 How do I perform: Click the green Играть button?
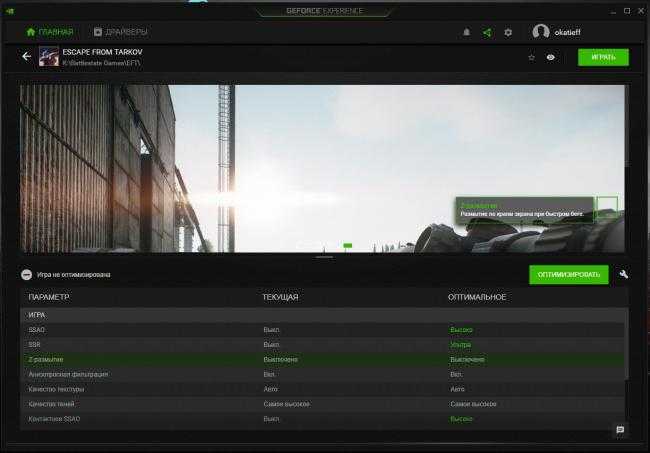[603, 57]
